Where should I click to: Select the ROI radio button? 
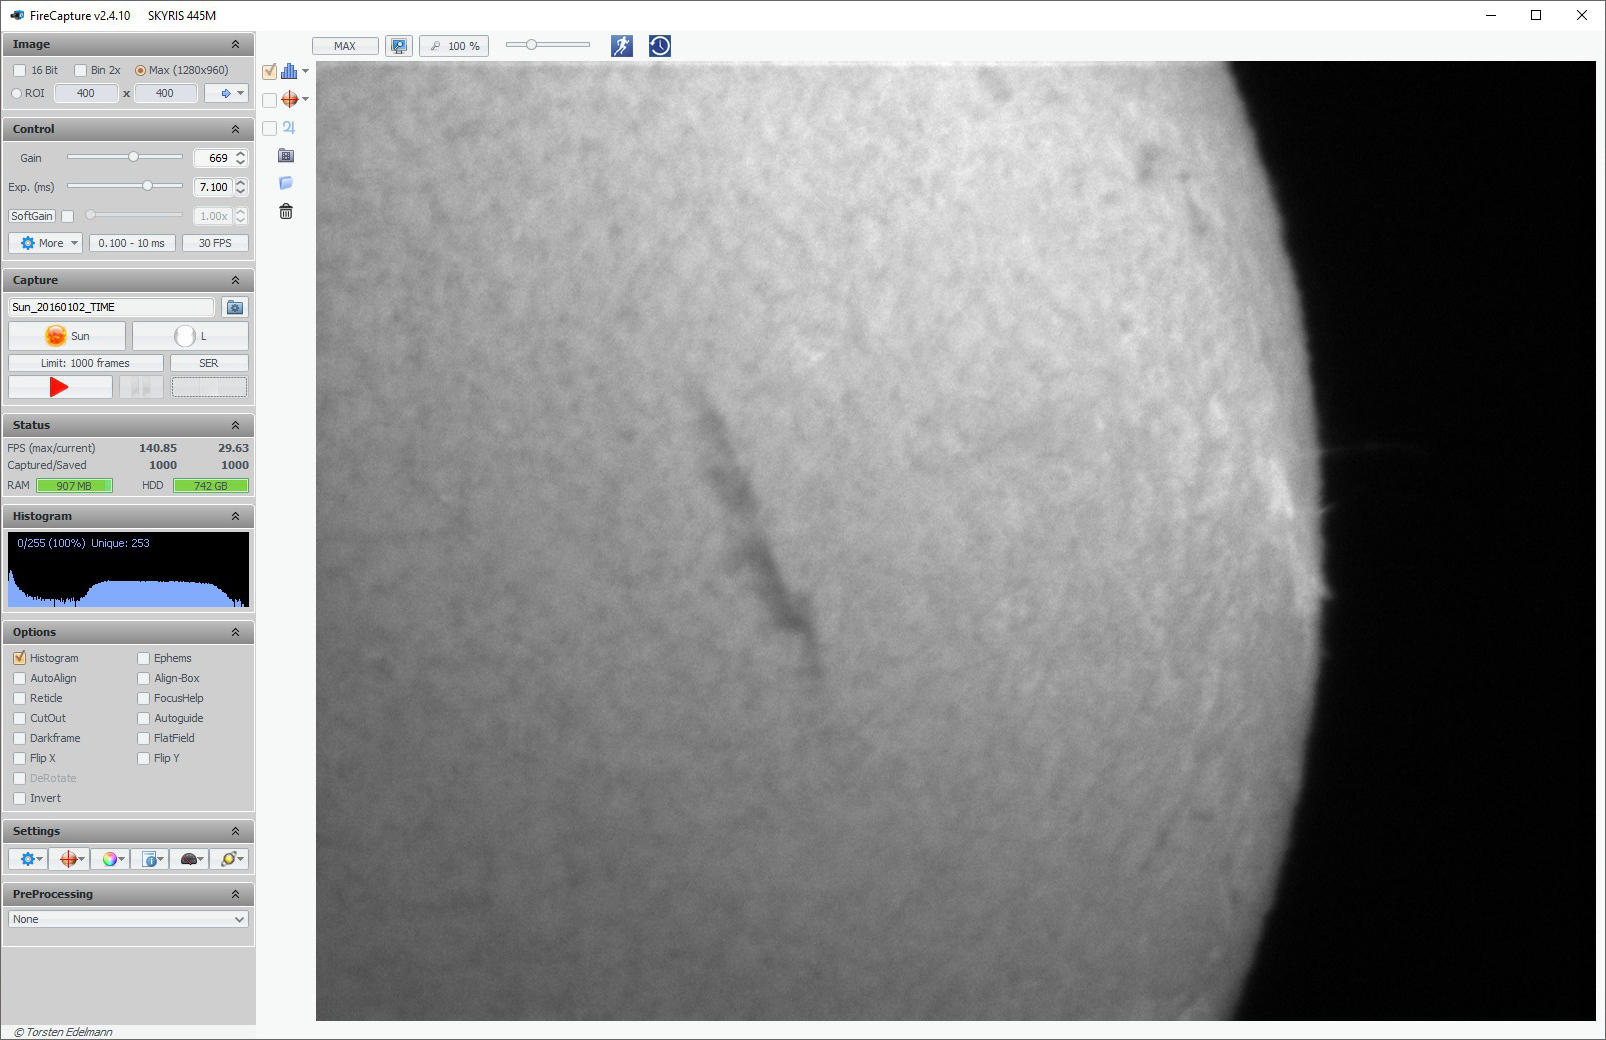[16, 93]
